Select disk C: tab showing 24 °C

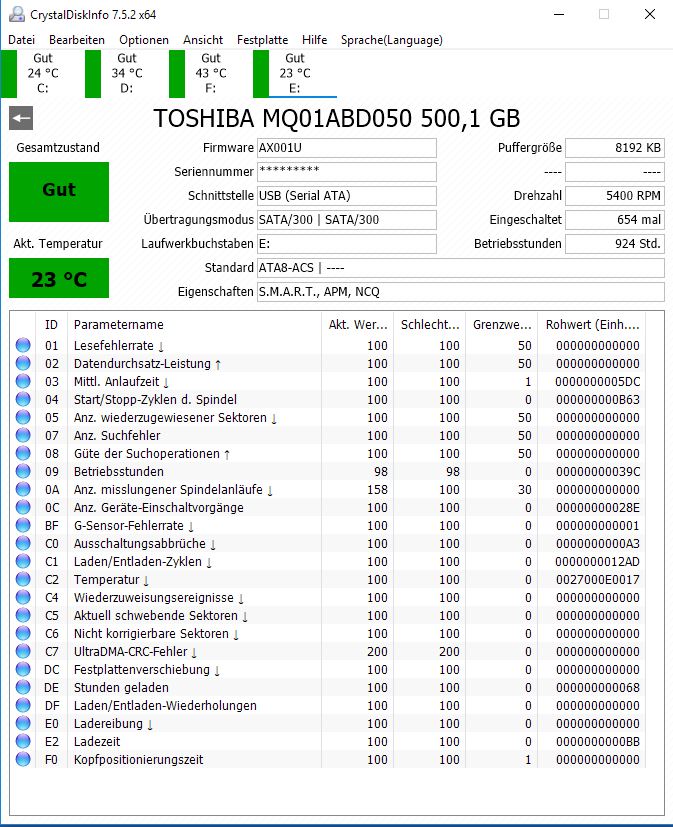[42, 73]
